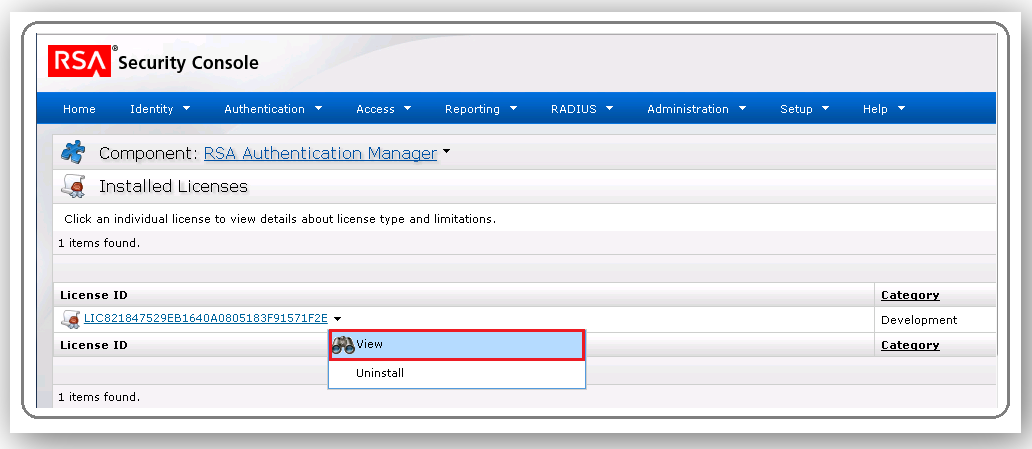Click the binoculars View icon

[343, 344]
